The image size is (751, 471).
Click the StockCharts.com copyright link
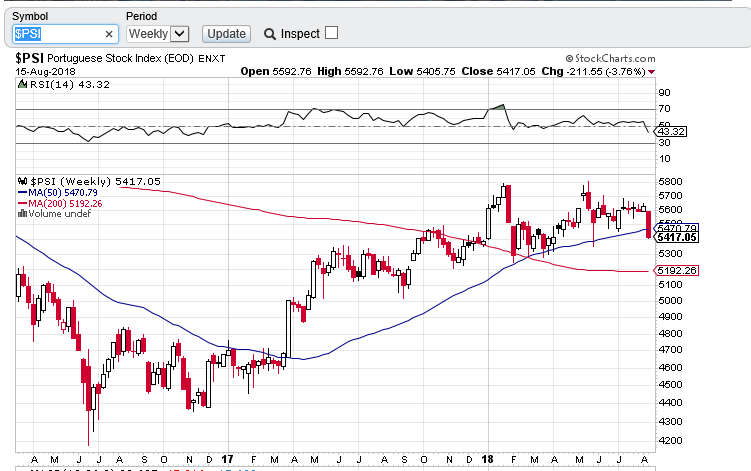pos(610,58)
